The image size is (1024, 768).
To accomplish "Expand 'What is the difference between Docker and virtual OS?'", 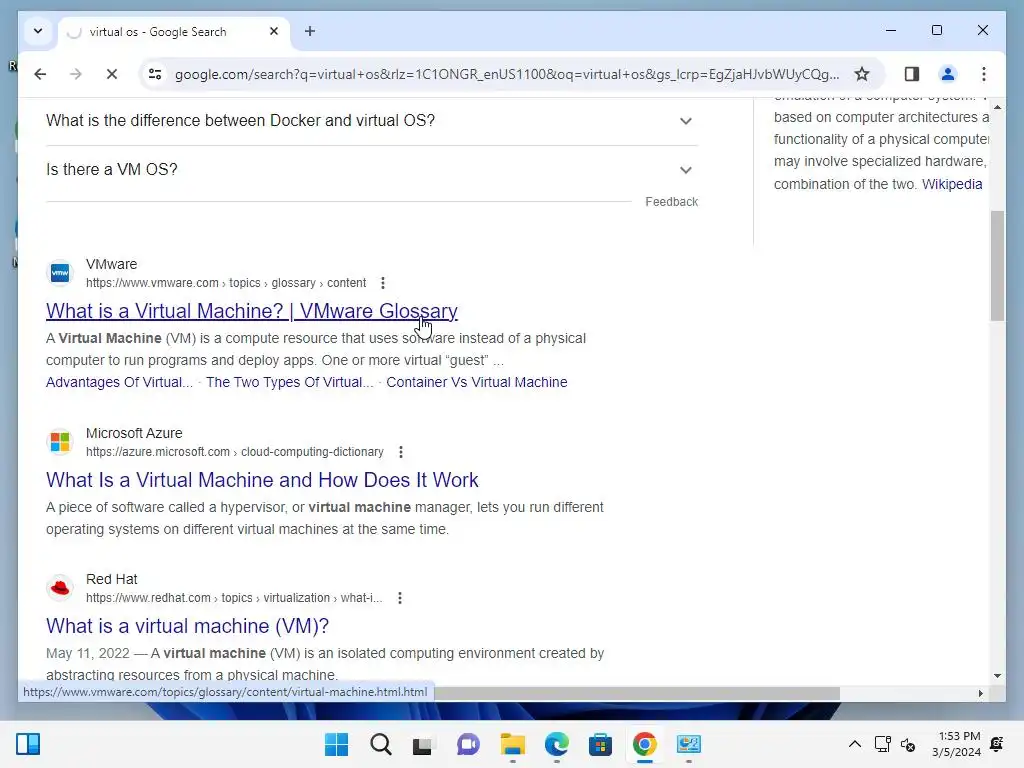I will pos(371,121).
